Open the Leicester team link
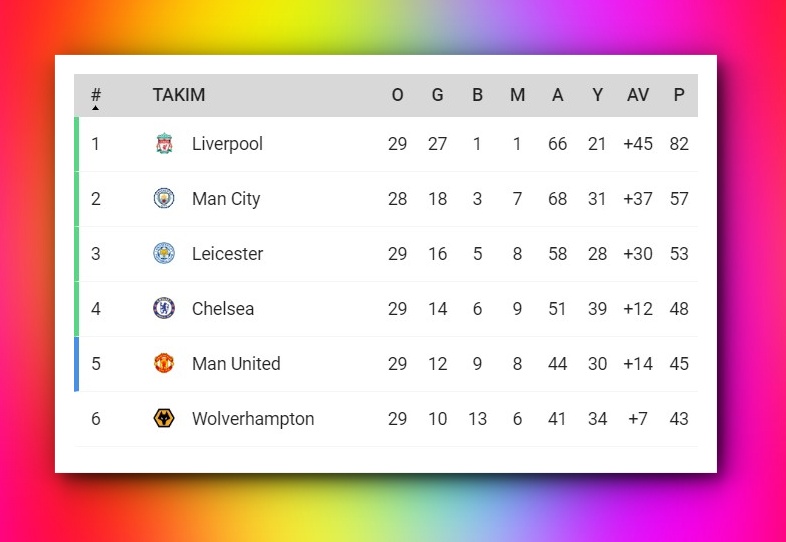 click(227, 254)
